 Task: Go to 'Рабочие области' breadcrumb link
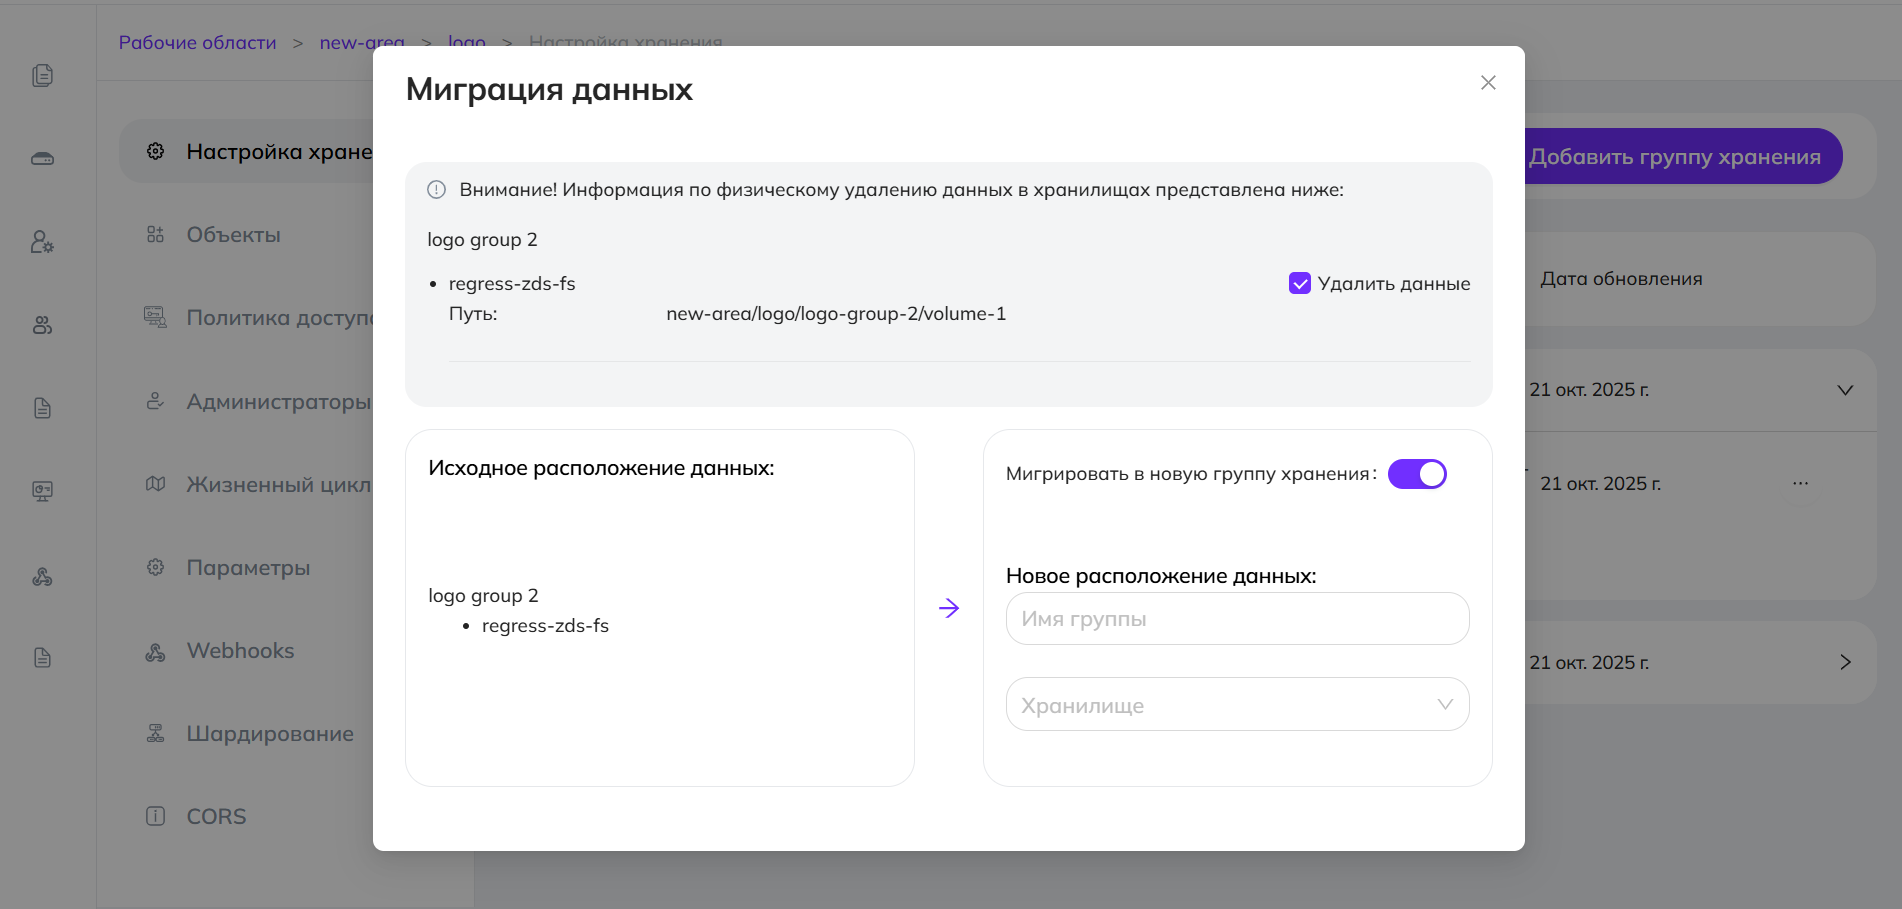(x=197, y=43)
